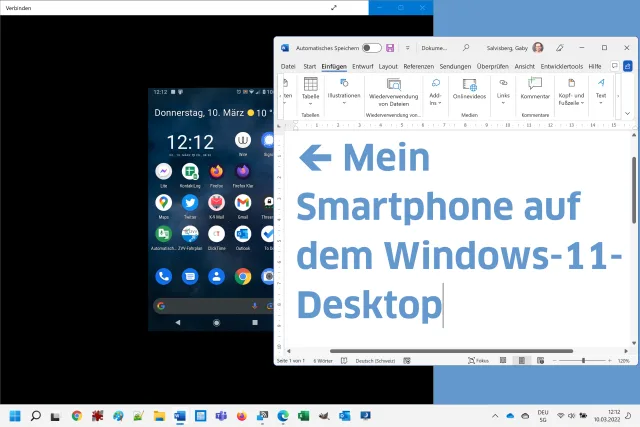Switch to the Ansicht tab
The width and height of the screenshot is (640, 427).
tap(524, 66)
